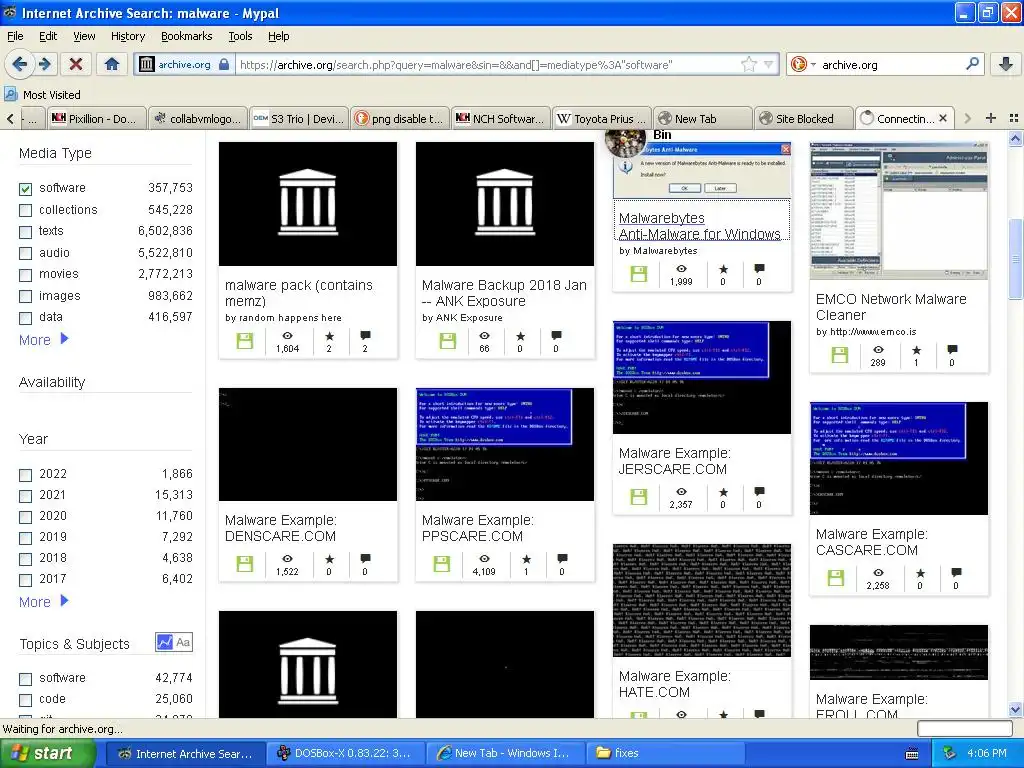Open the Tools menu
Image resolution: width=1024 pixels, height=768 pixels.
coord(240,36)
